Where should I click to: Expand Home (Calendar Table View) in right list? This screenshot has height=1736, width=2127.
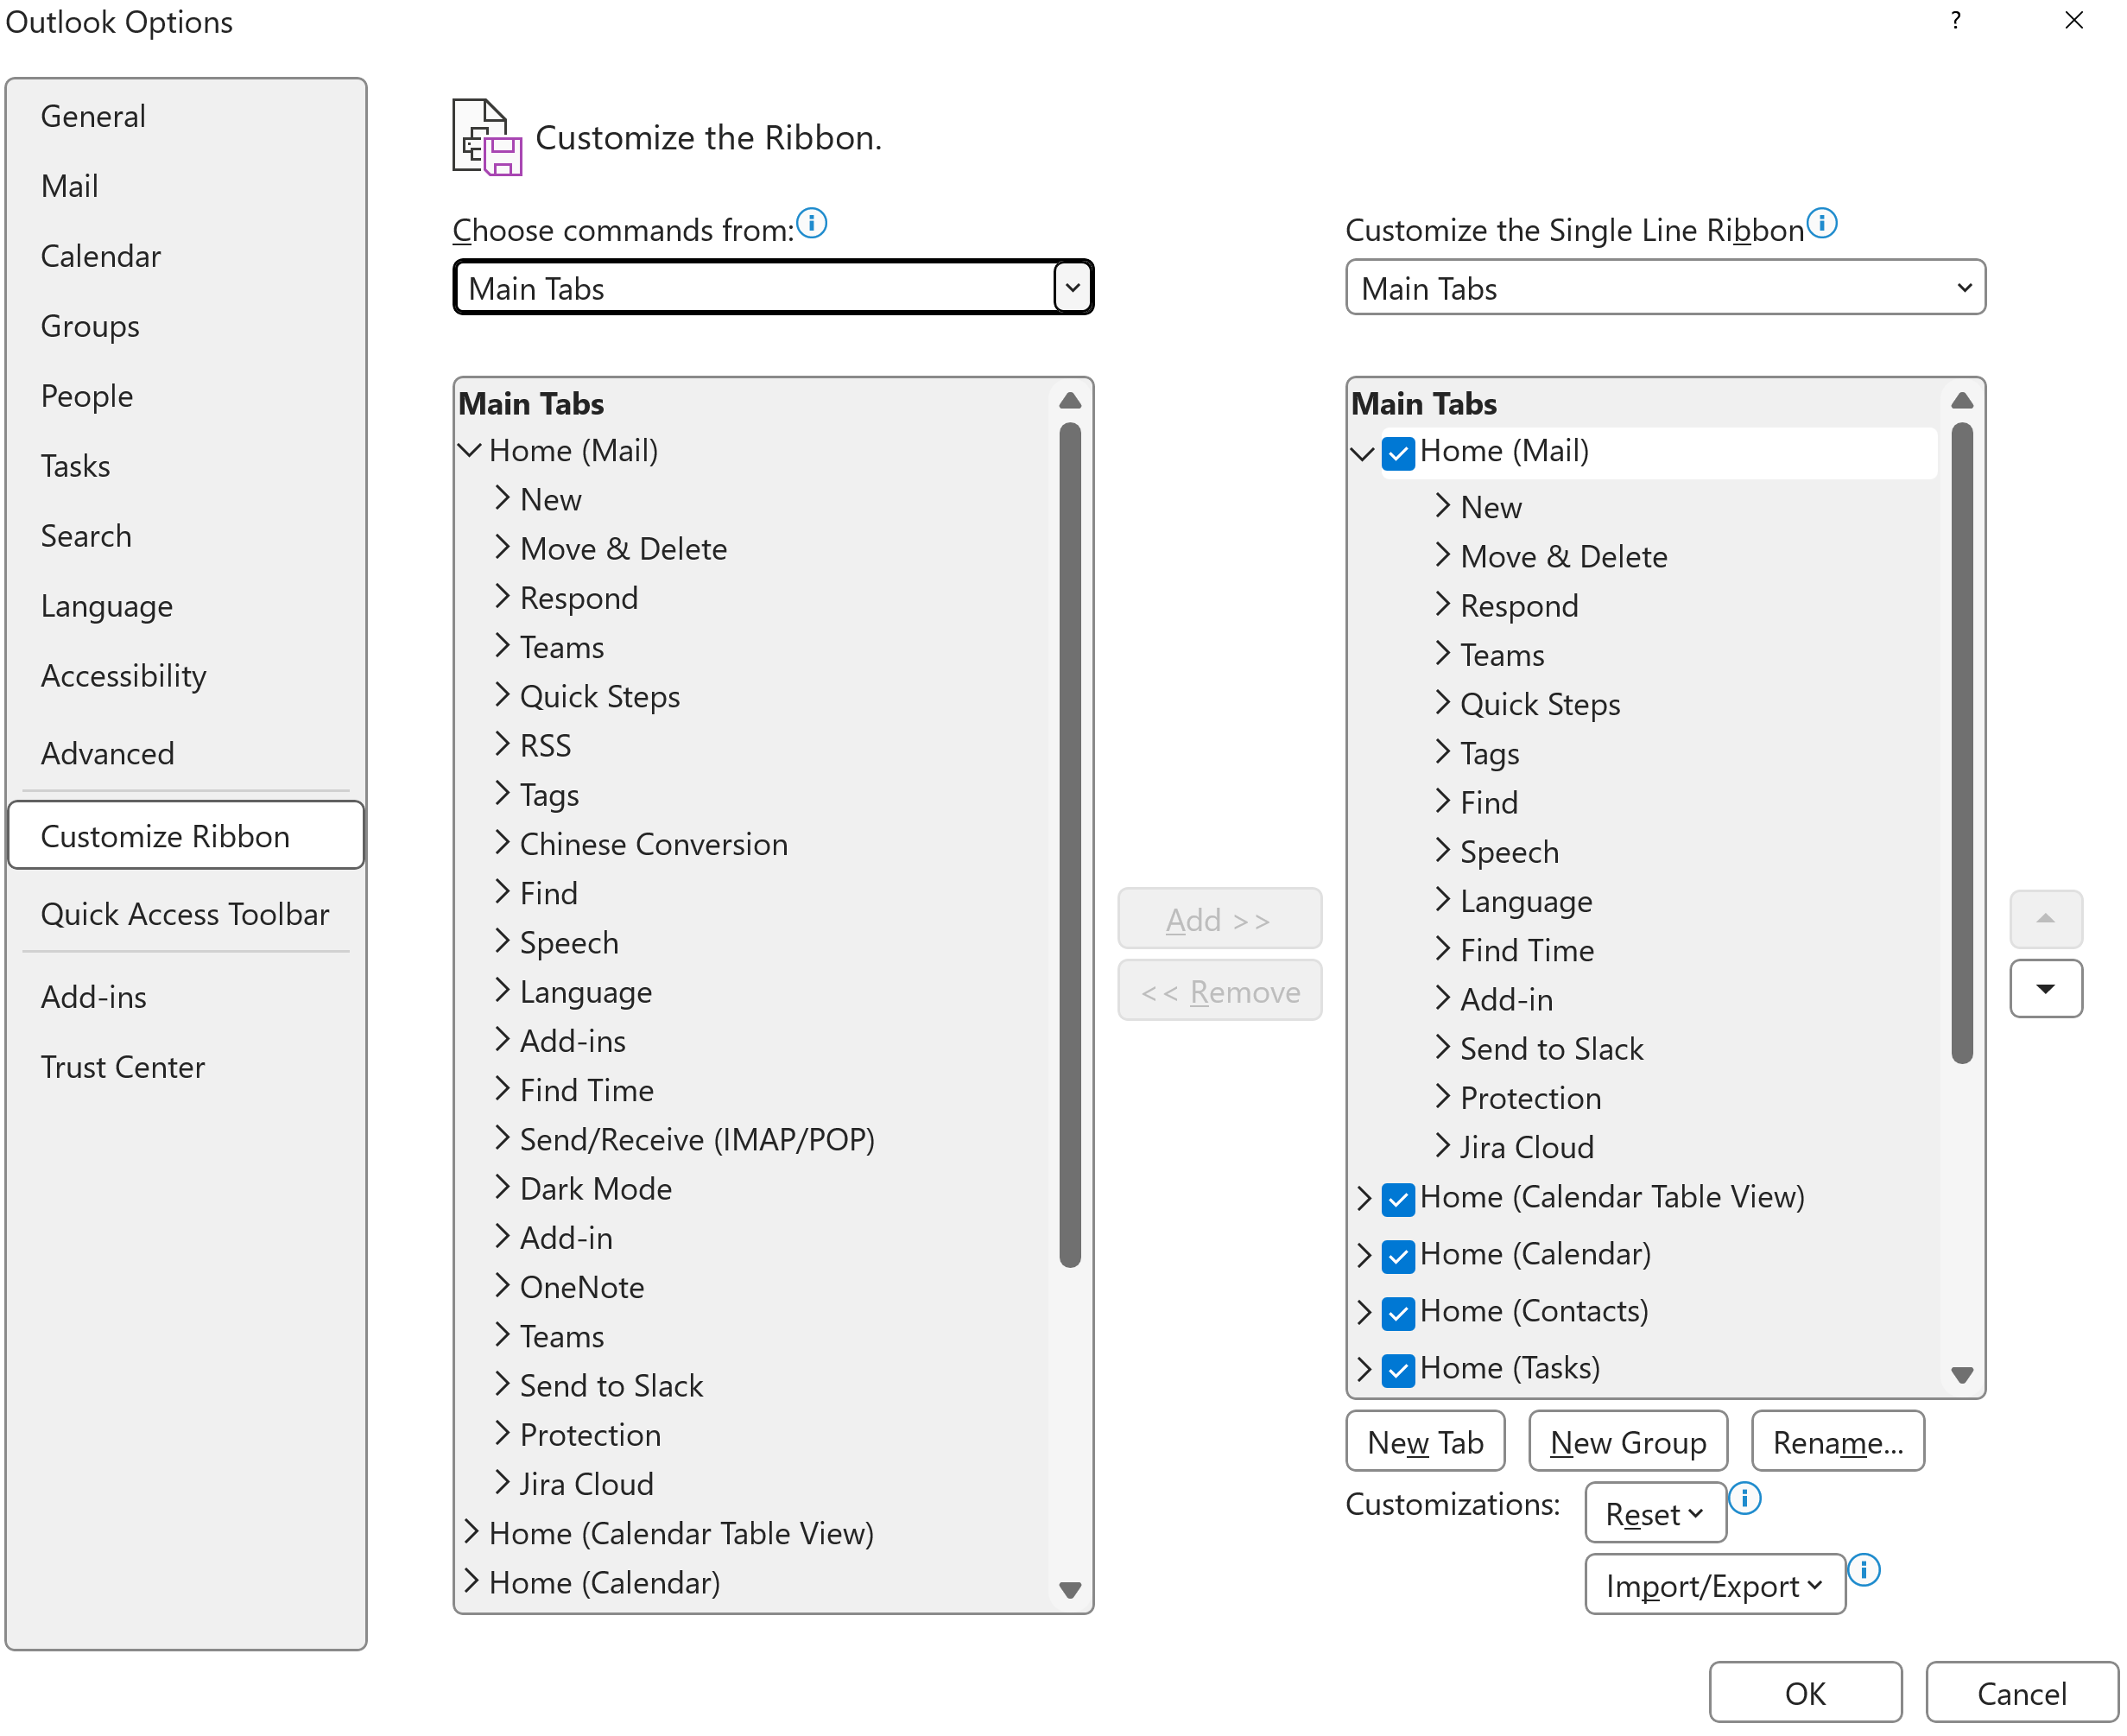click(x=1364, y=1197)
